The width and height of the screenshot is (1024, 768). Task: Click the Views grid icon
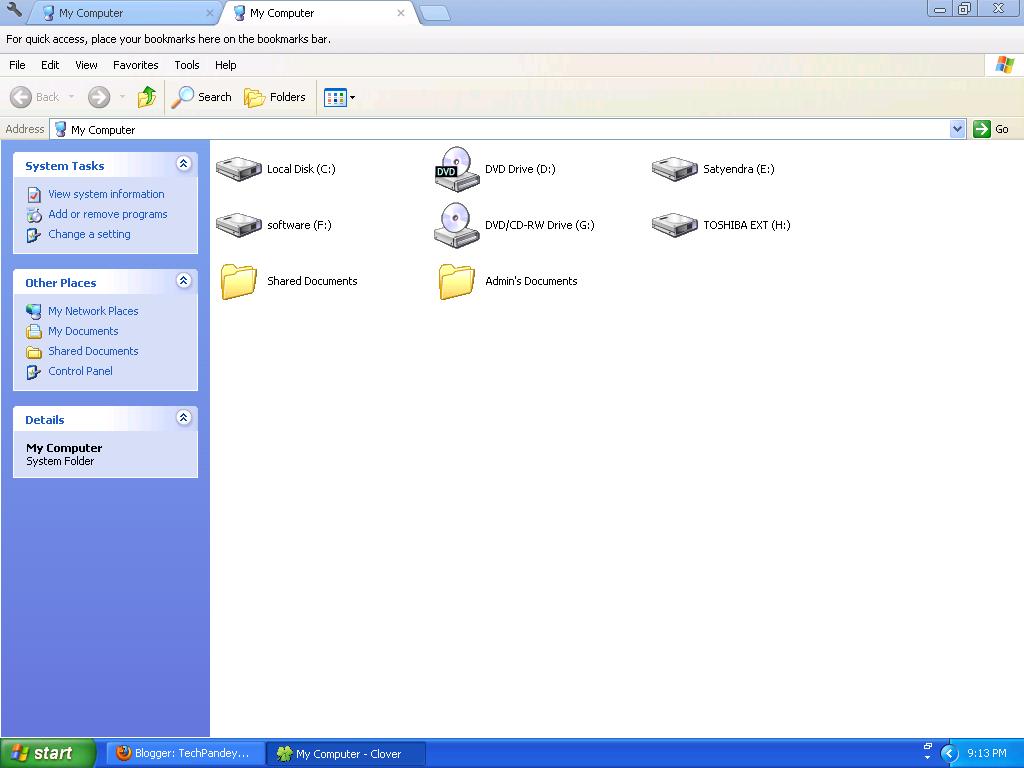pyautogui.click(x=335, y=97)
